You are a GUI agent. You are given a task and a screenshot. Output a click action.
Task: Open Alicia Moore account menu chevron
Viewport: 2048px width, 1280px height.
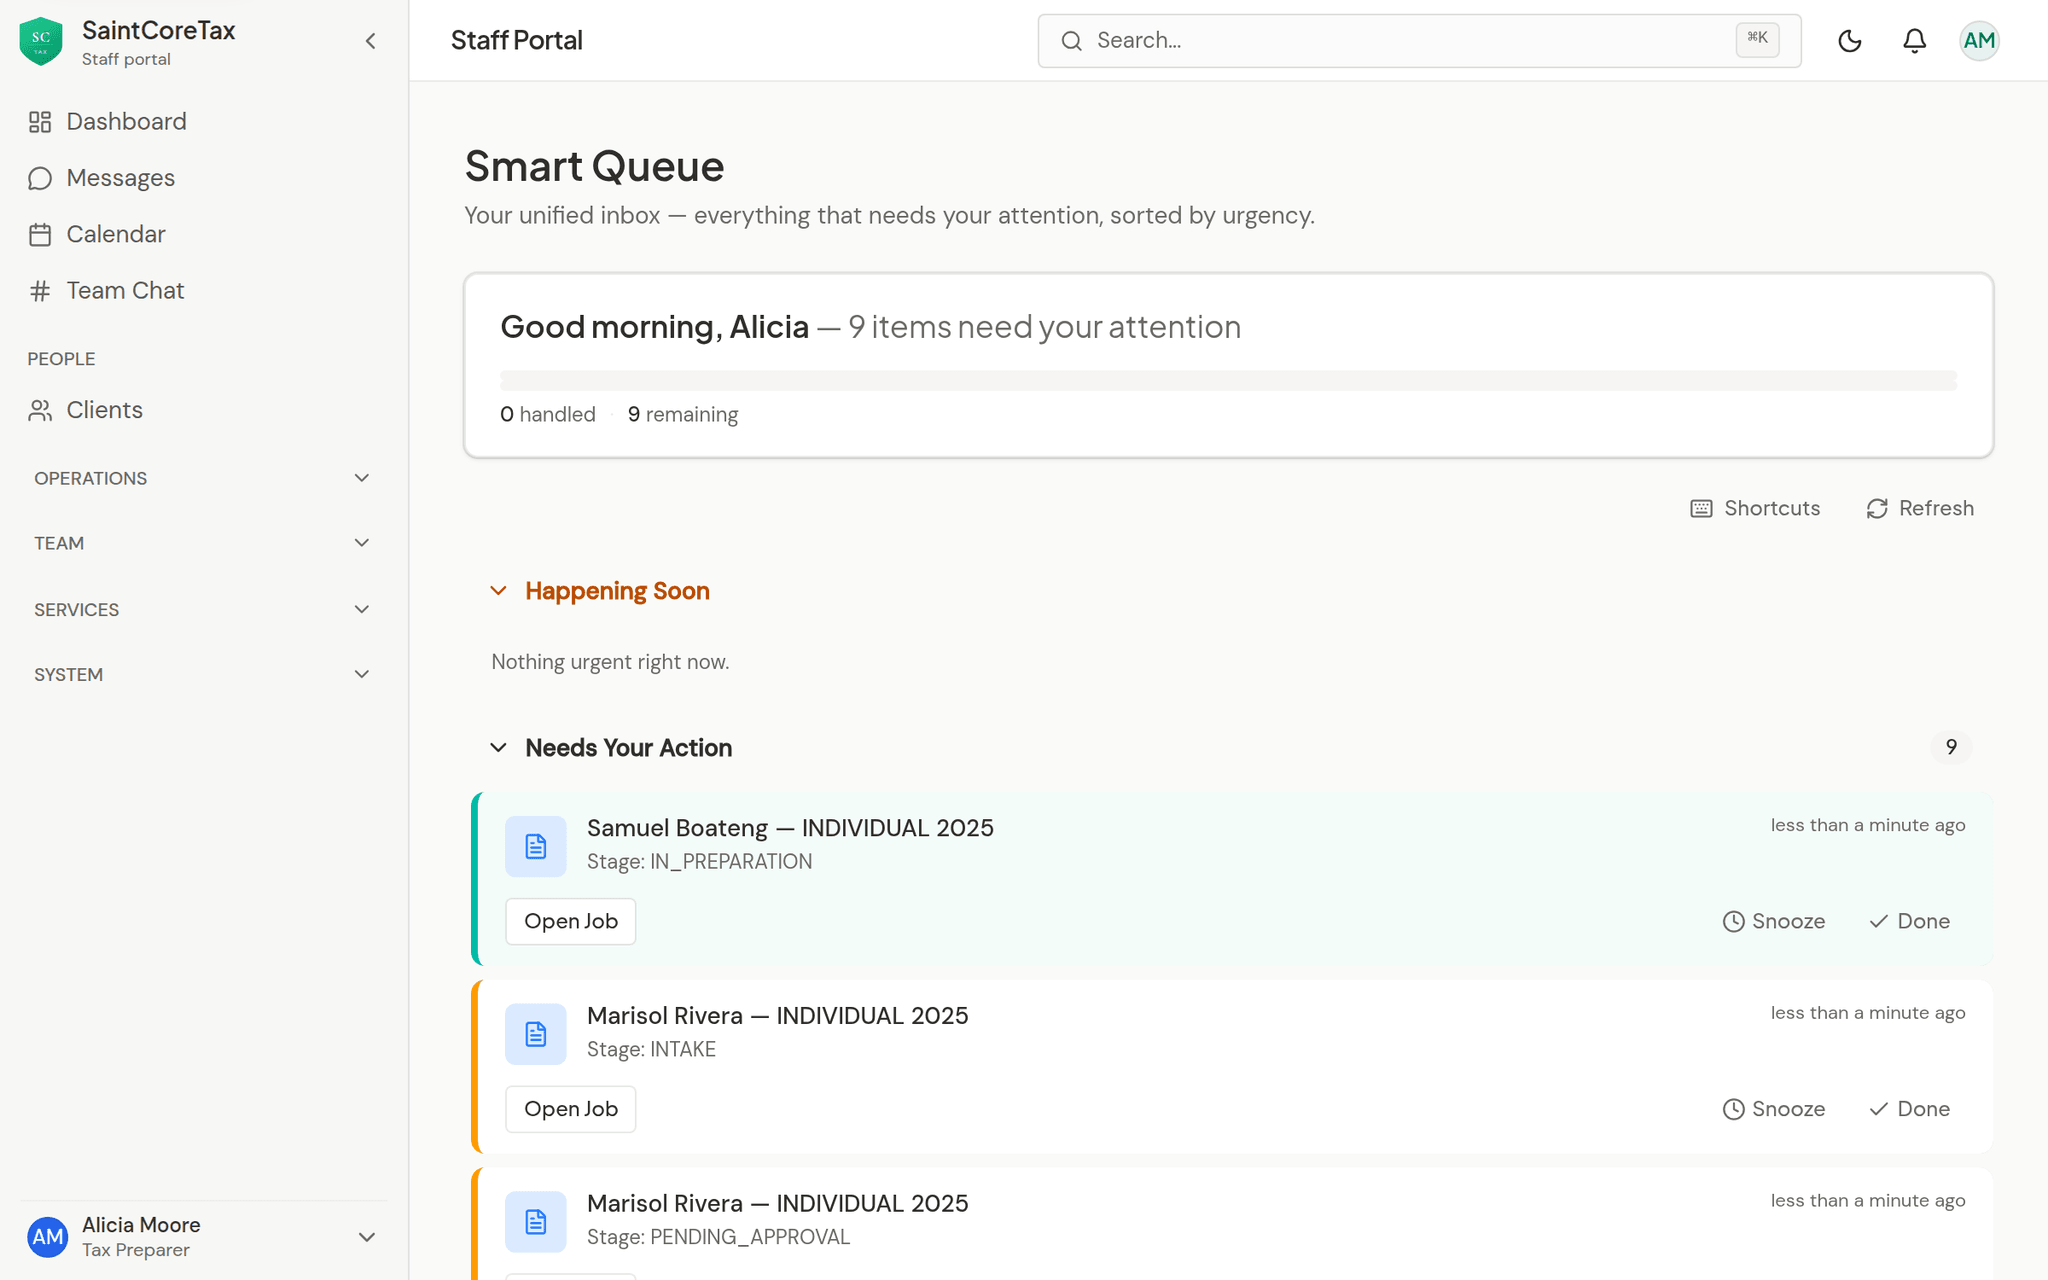point(367,1237)
